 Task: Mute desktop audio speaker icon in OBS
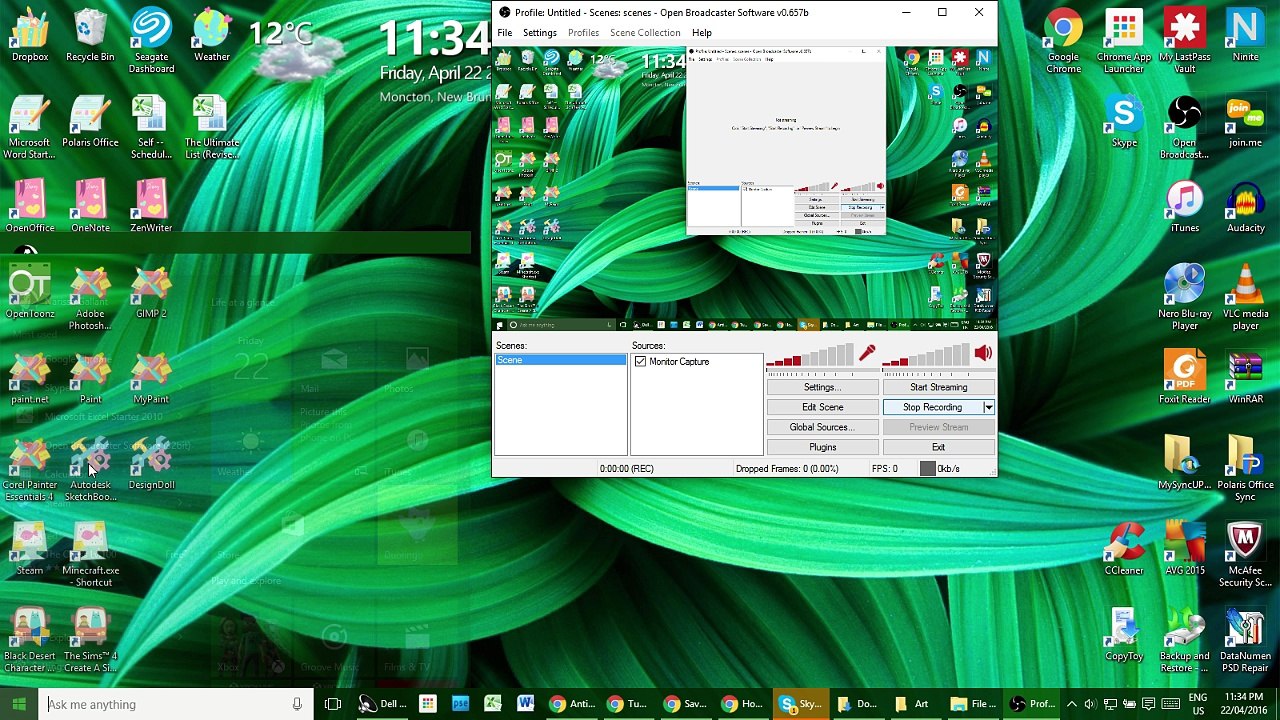[x=983, y=353]
